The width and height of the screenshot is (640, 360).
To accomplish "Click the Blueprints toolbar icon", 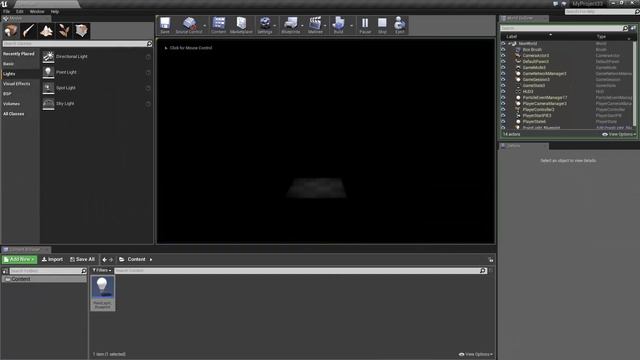I will coord(290,25).
